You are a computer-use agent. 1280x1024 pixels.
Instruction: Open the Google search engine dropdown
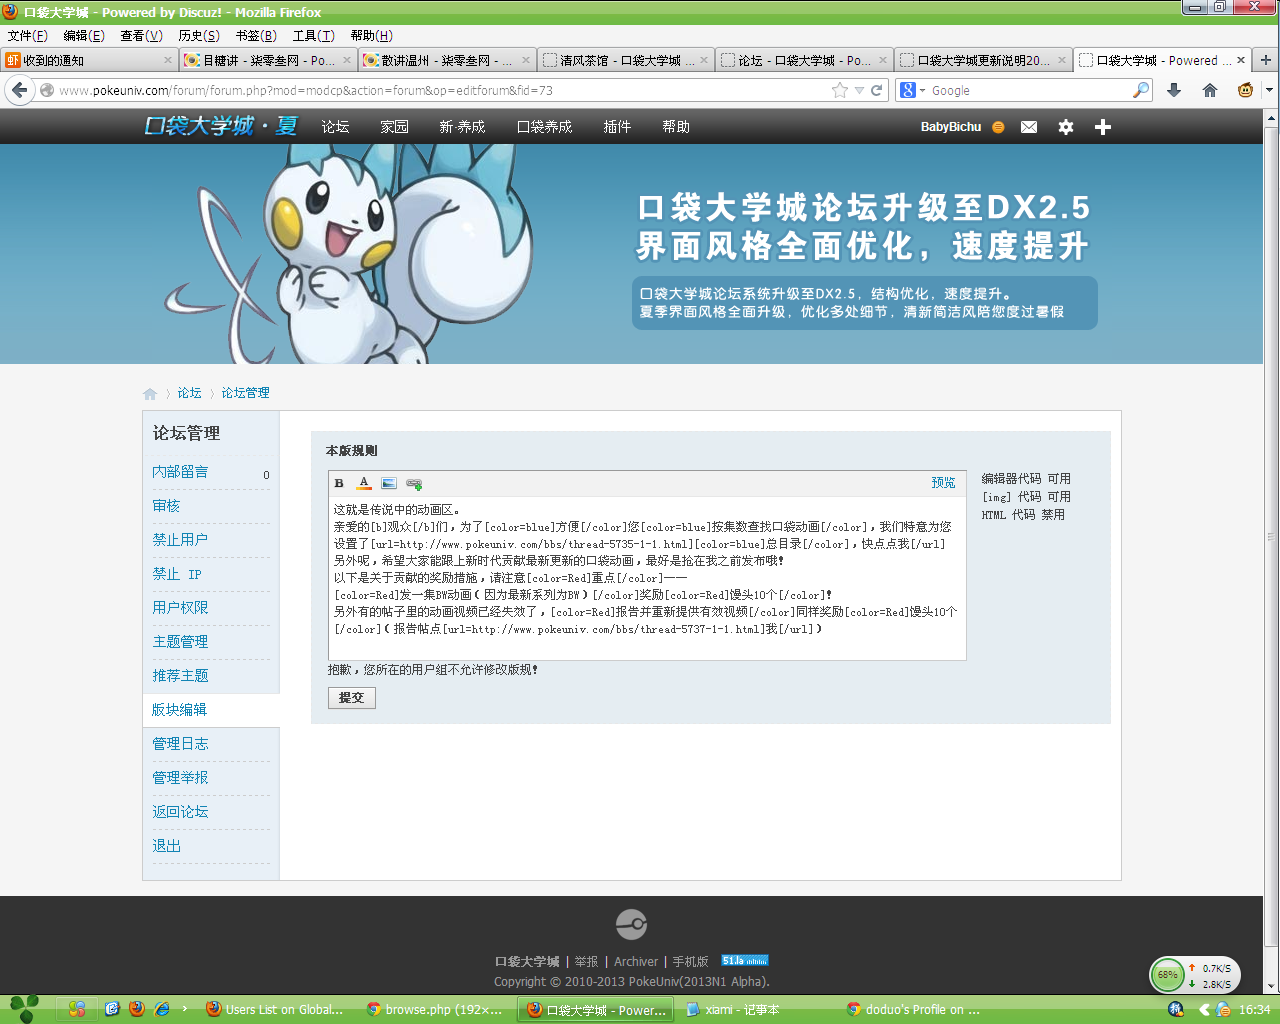[x=912, y=90]
